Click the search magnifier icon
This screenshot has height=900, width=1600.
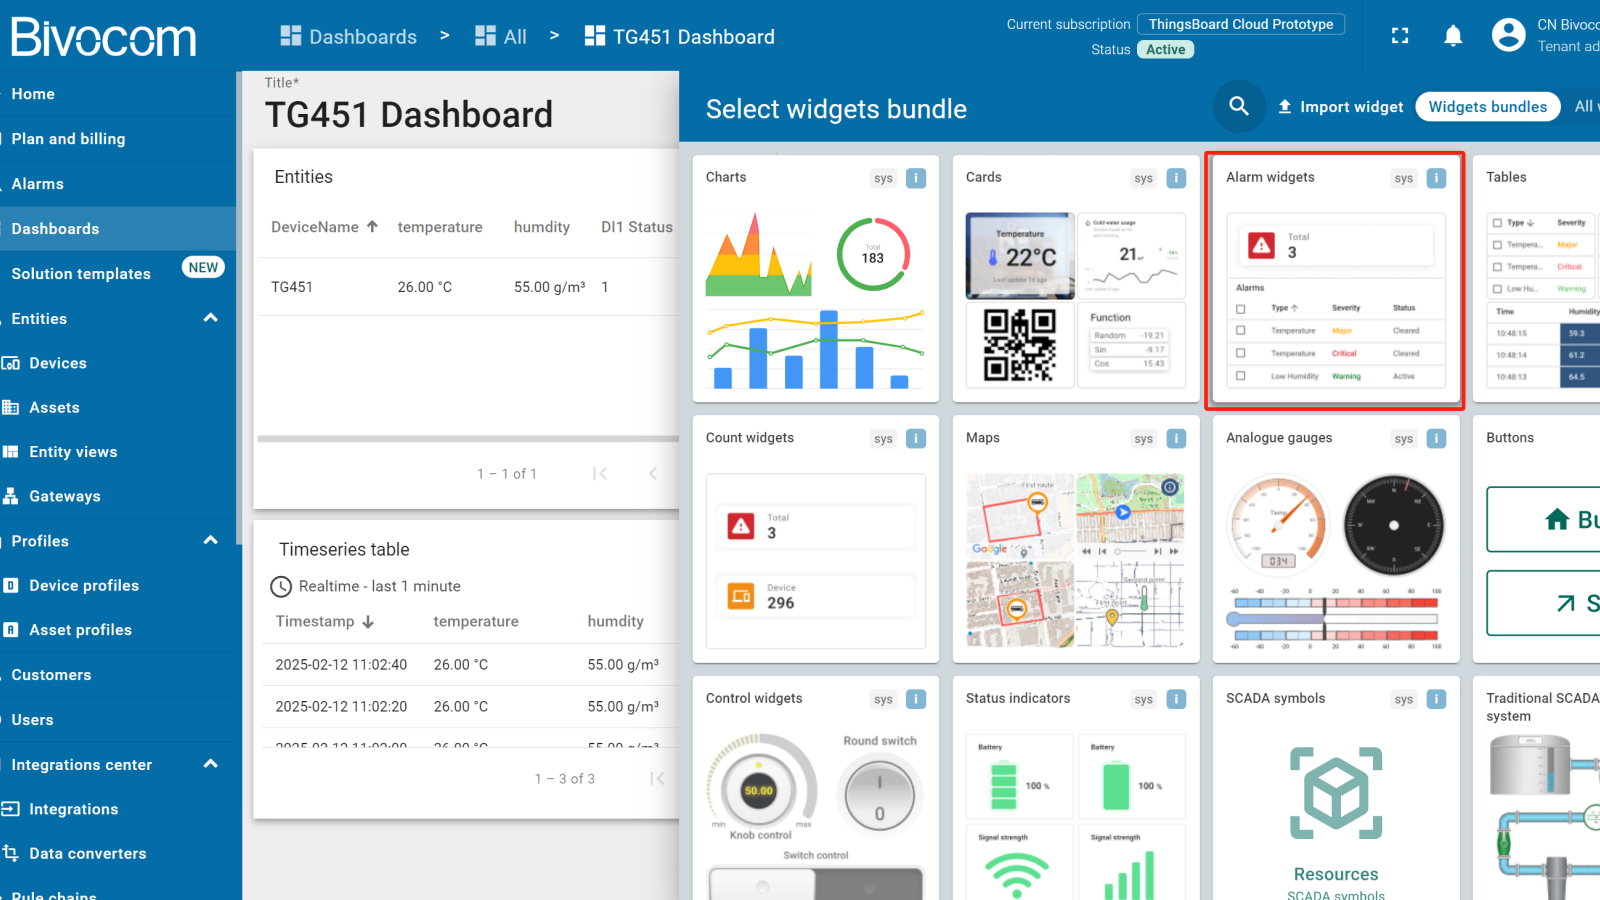click(x=1238, y=106)
